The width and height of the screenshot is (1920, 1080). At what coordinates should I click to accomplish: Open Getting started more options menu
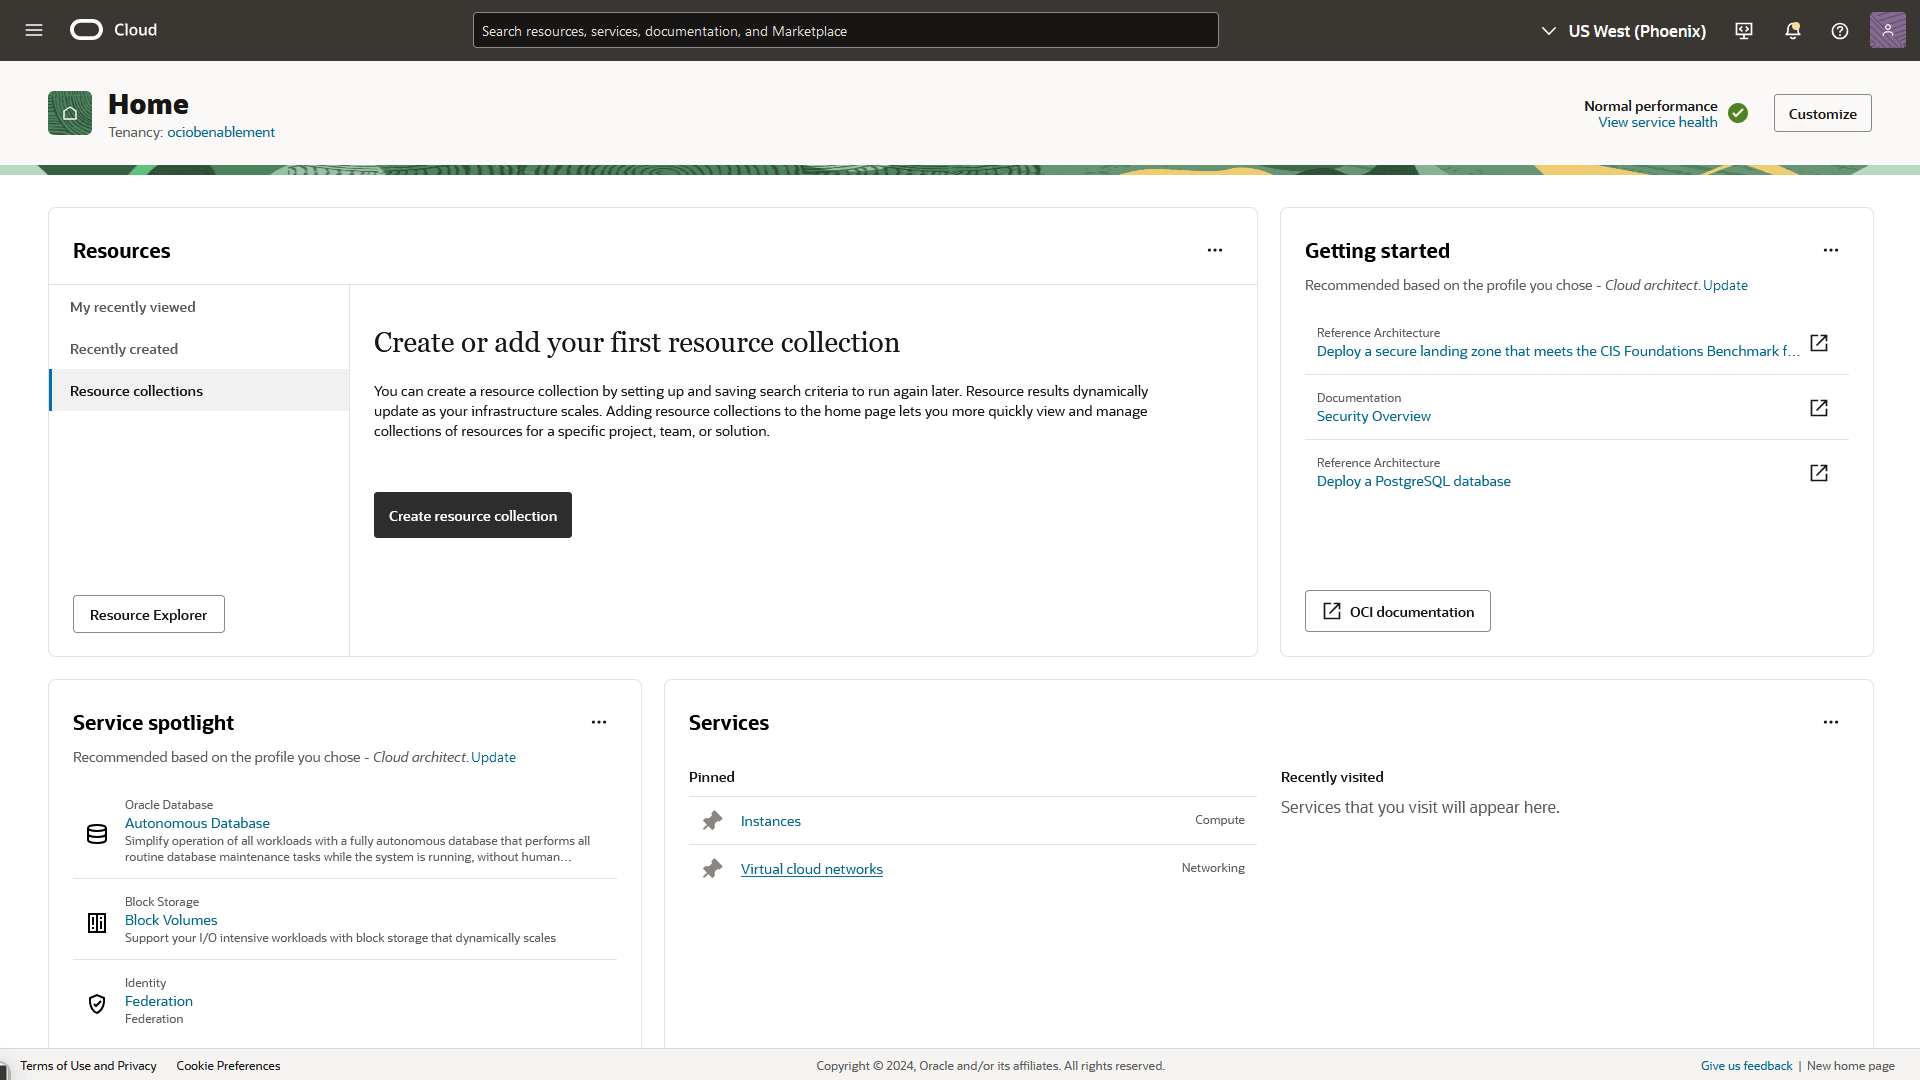(1830, 250)
